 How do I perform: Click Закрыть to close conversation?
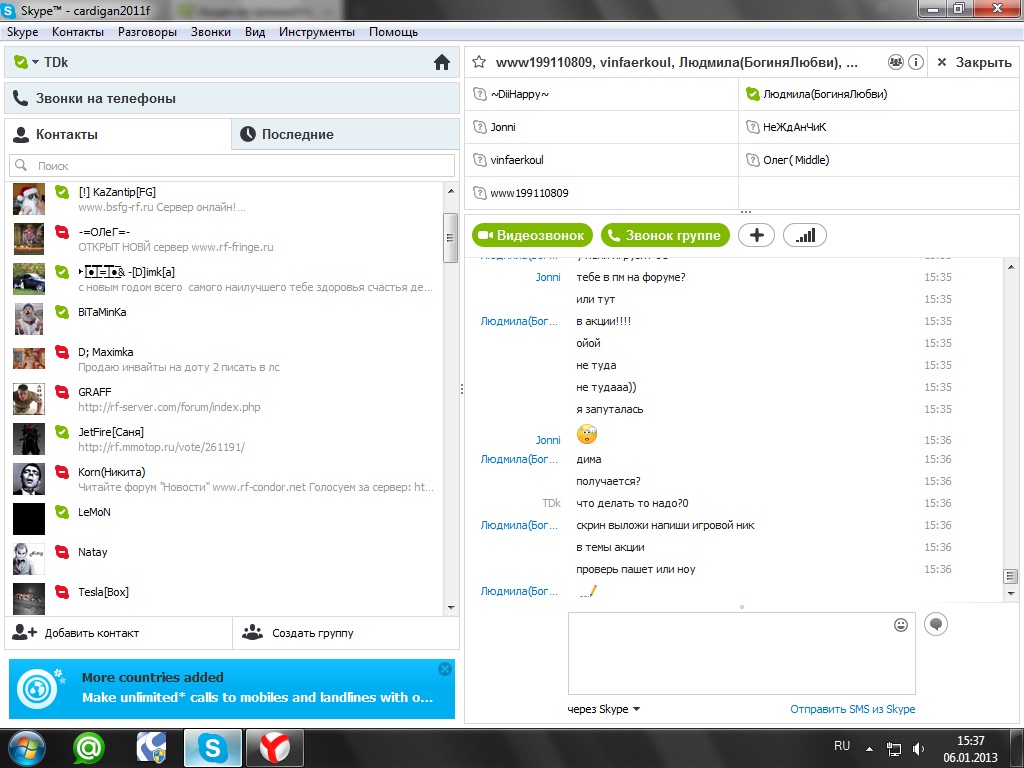coord(974,62)
